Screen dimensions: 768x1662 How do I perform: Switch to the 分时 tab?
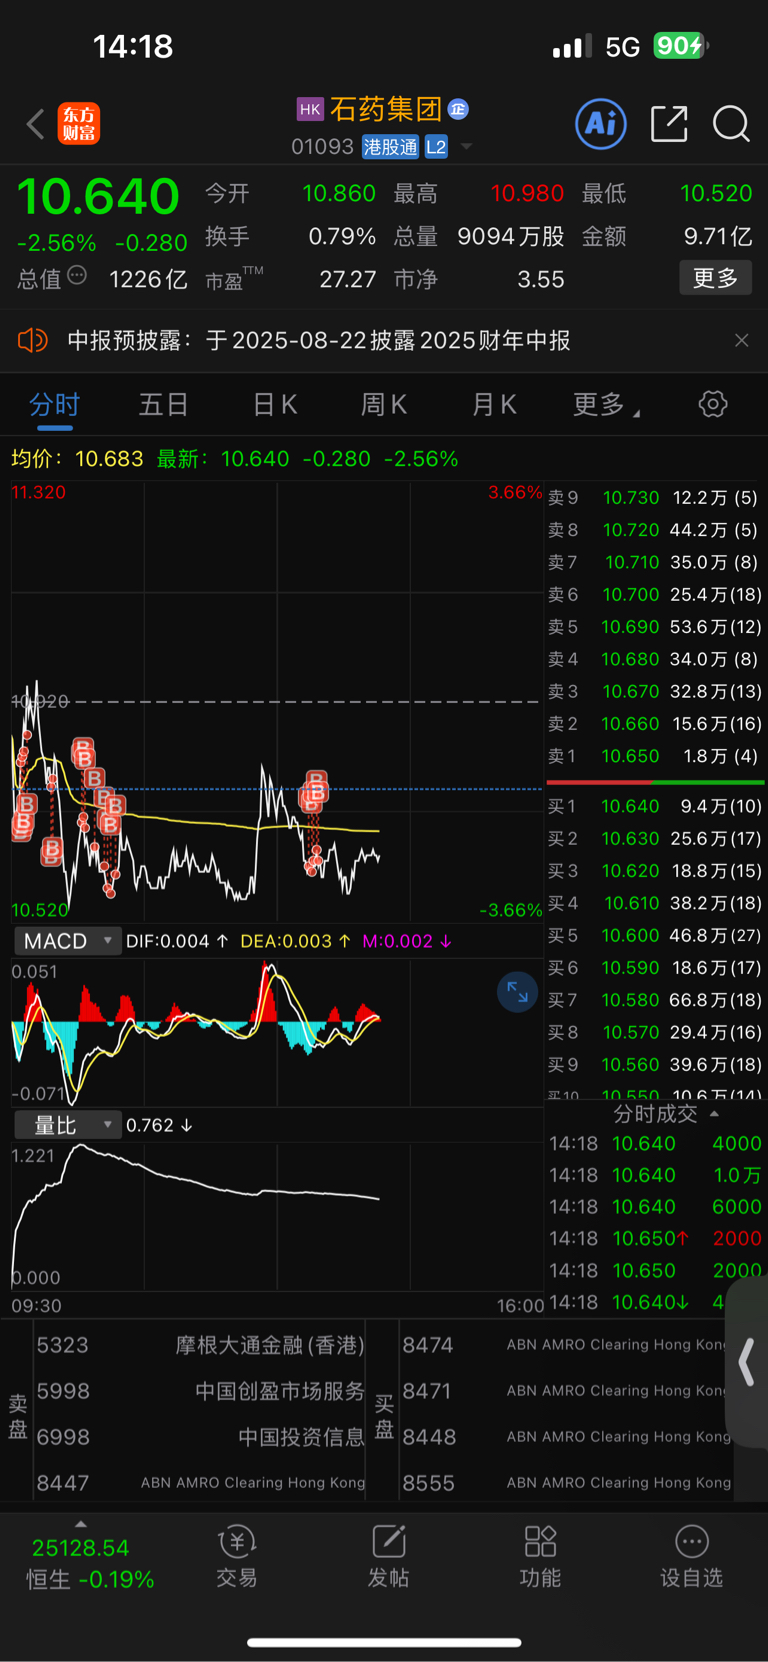(x=54, y=405)
